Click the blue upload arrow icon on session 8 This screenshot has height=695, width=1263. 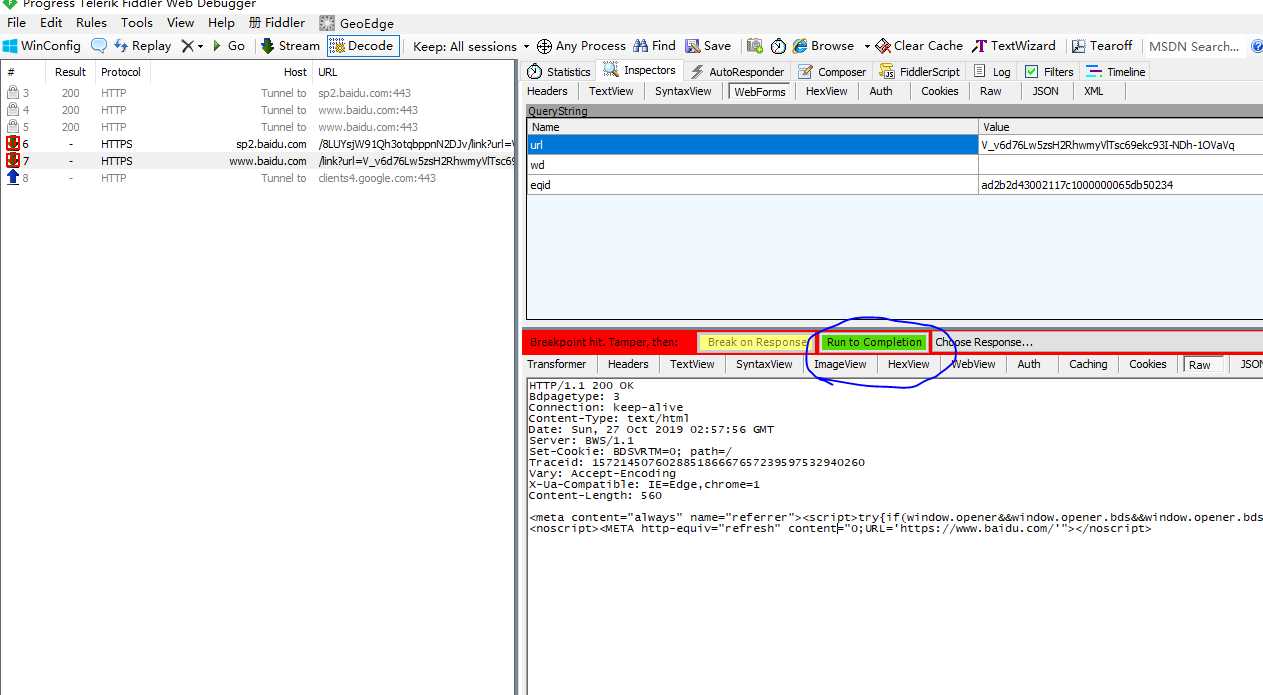pyautogui.click(x=13, y=178)
